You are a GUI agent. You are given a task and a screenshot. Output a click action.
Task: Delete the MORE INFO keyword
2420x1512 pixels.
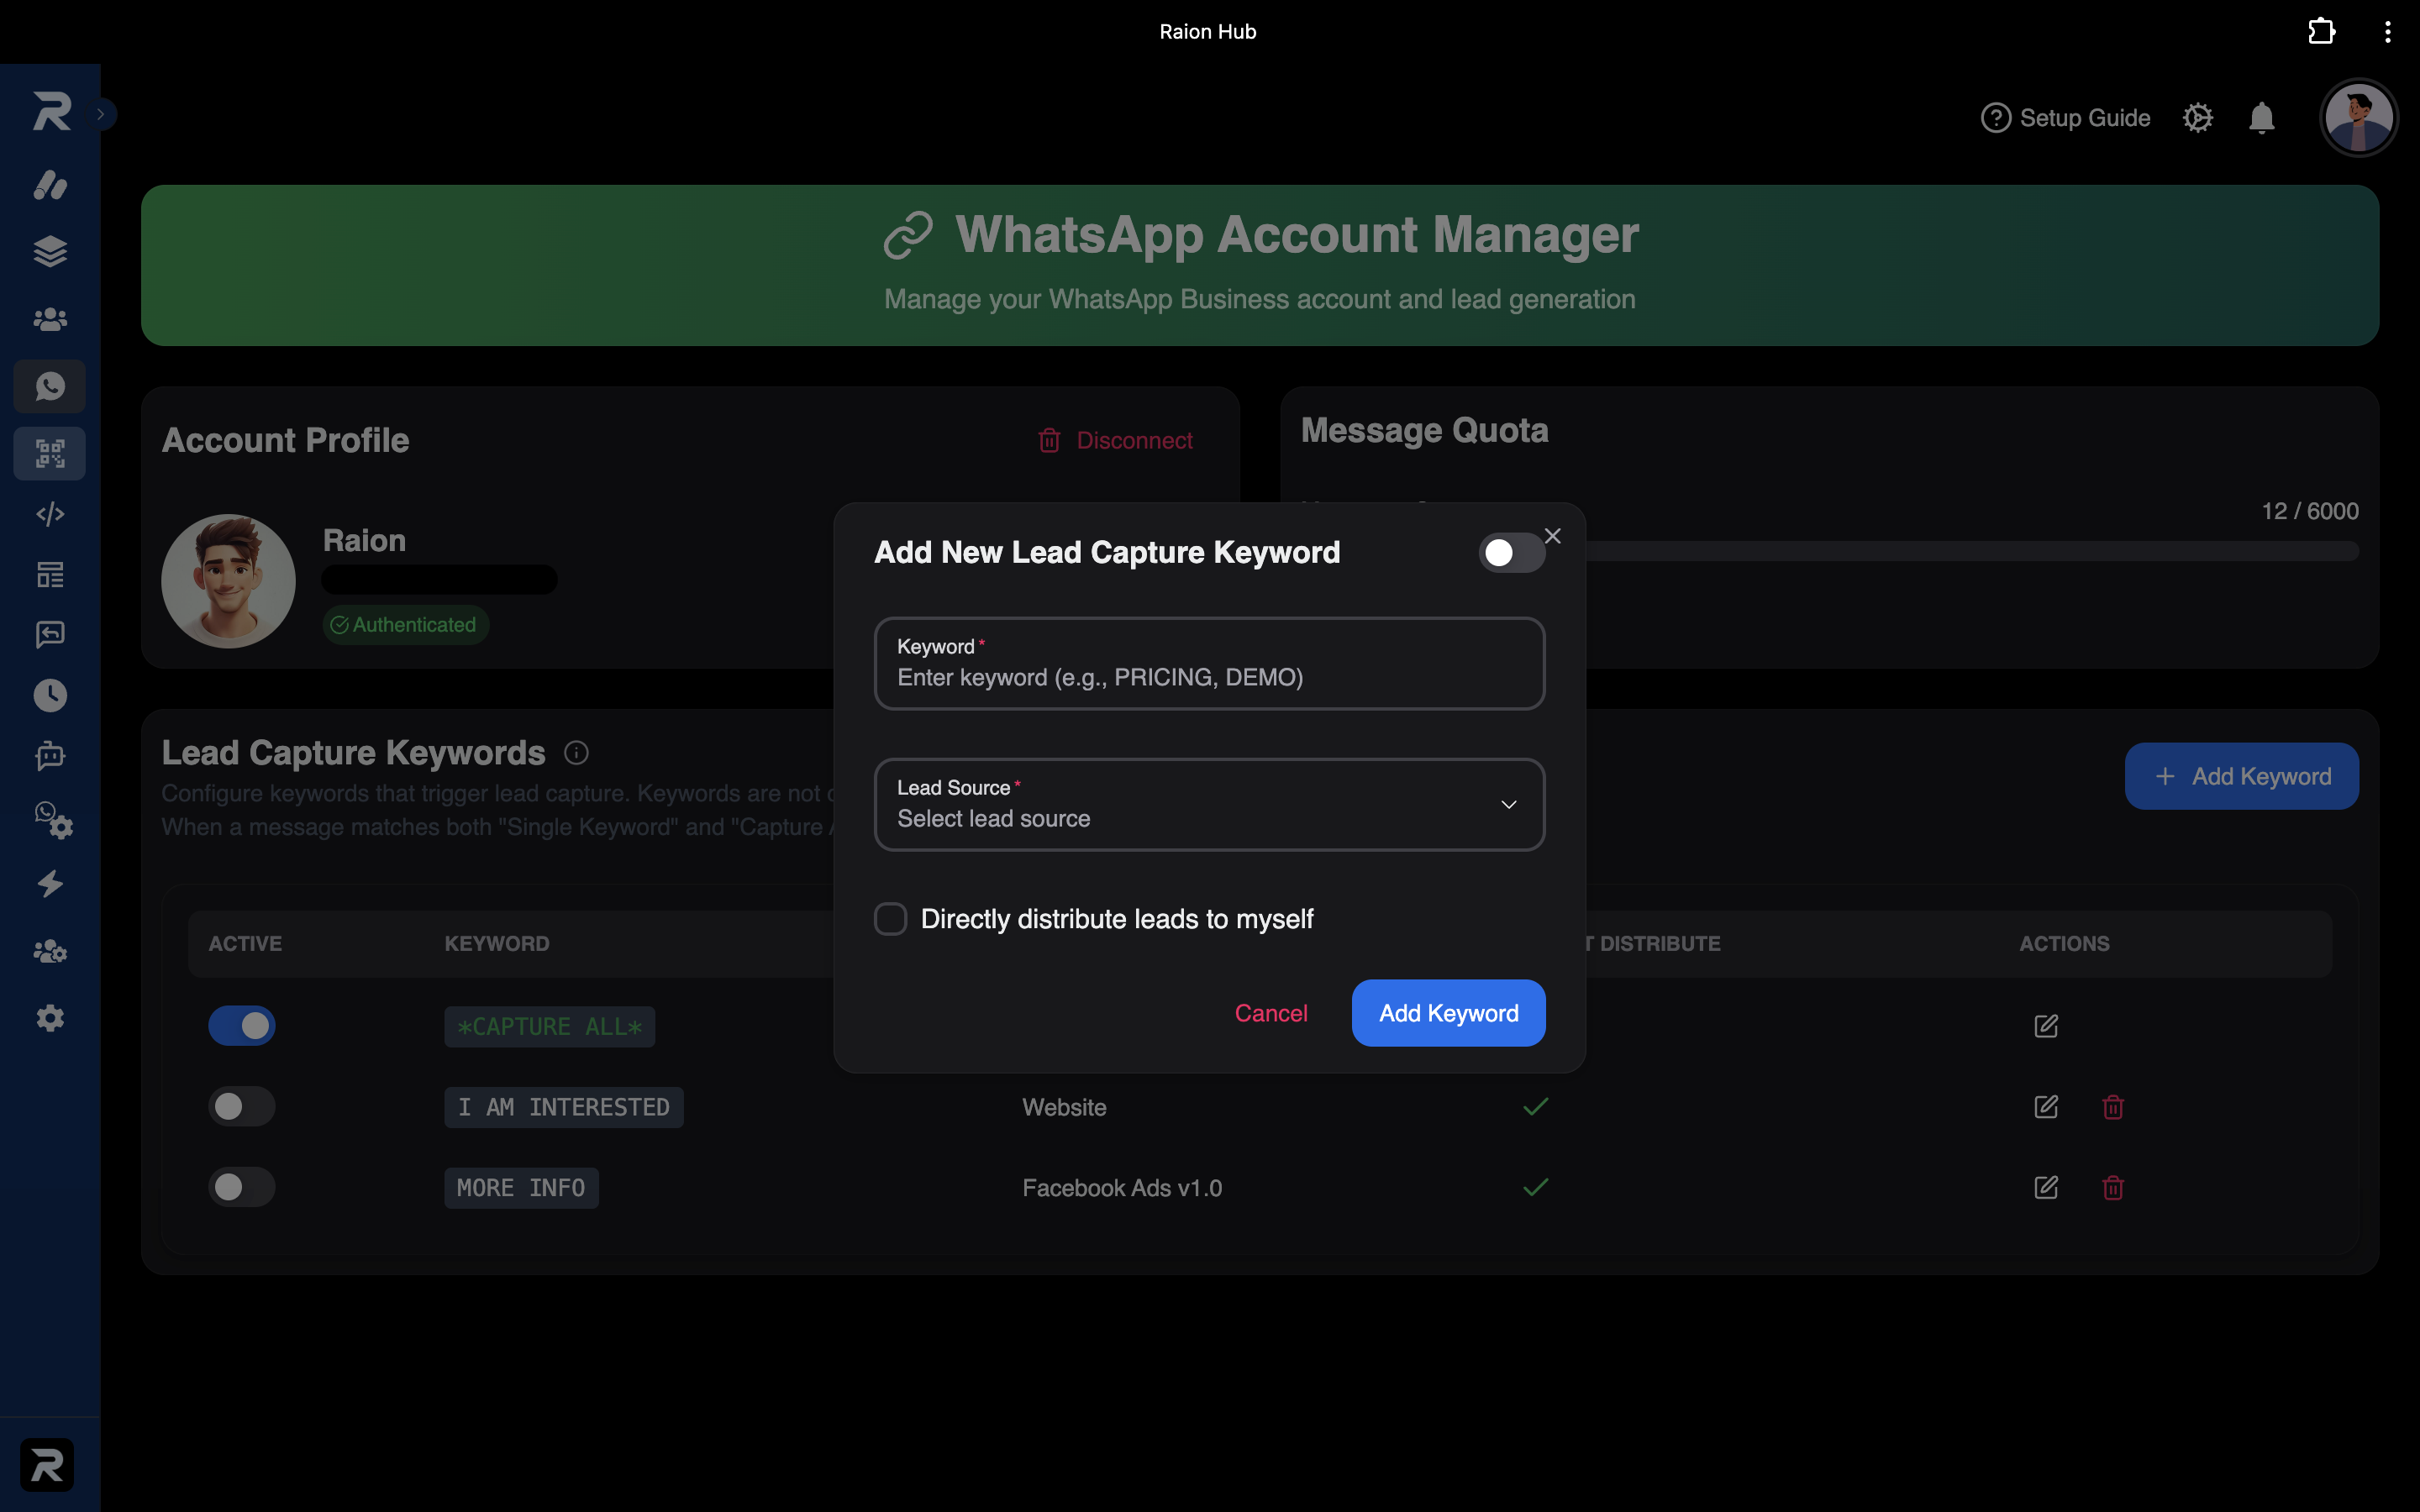tap(2113, 1188)
